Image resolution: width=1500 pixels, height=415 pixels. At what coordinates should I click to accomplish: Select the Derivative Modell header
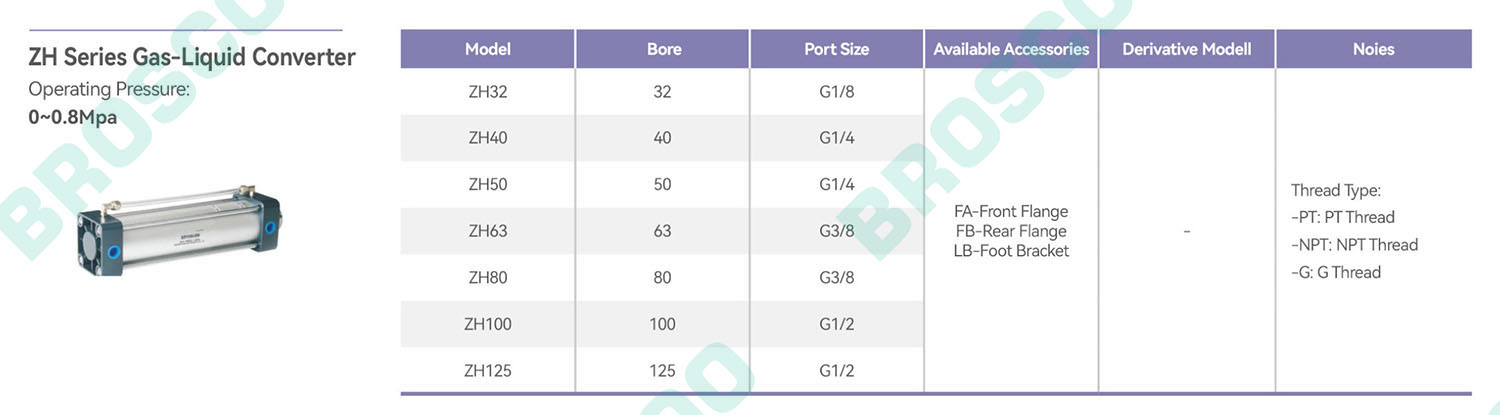pos(1187,49)
